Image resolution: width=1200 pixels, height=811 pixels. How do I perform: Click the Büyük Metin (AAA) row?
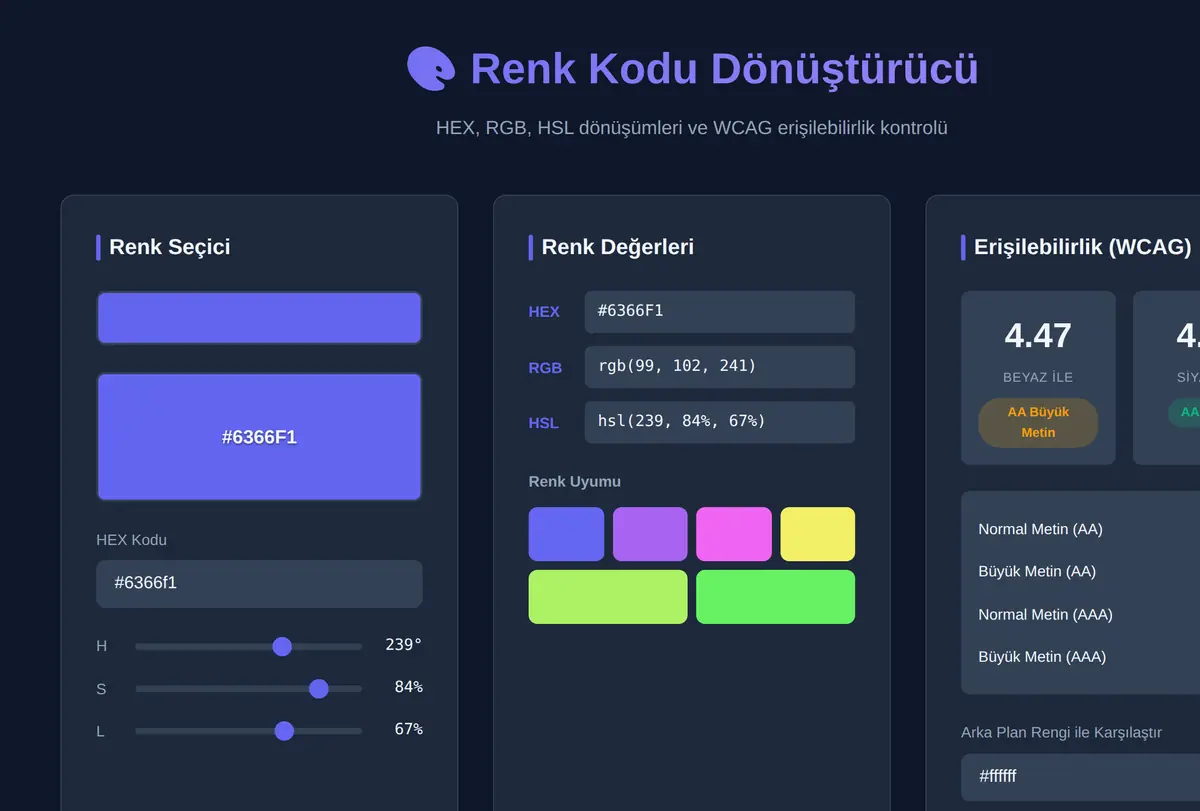(x=1089, y=657)
